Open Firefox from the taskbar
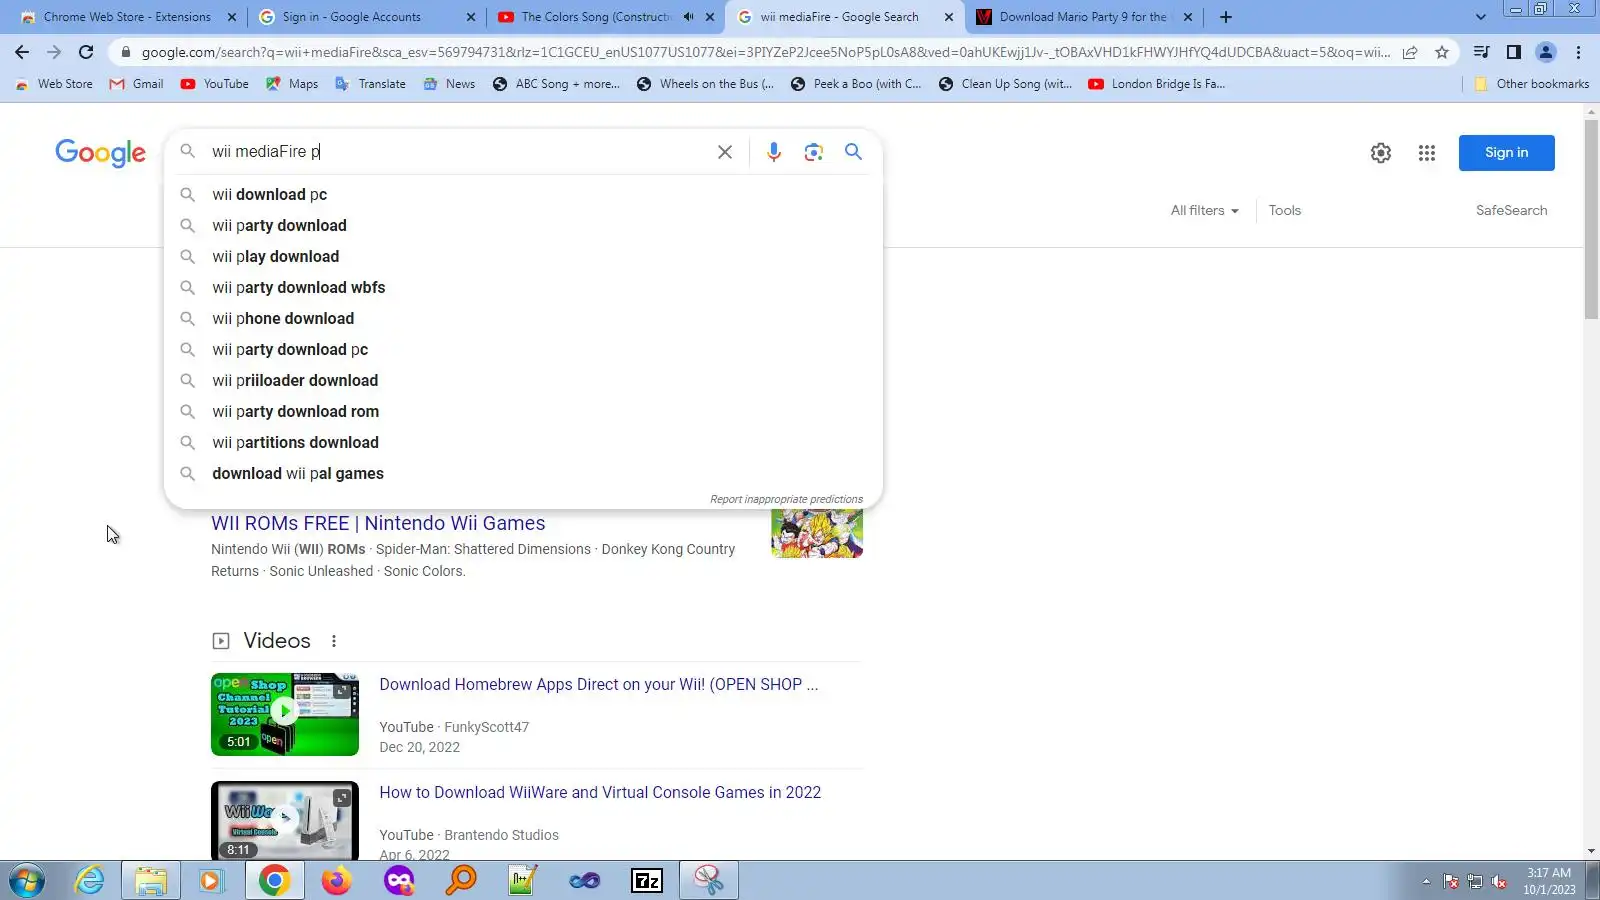1600x900 pixels. point(336,881)
